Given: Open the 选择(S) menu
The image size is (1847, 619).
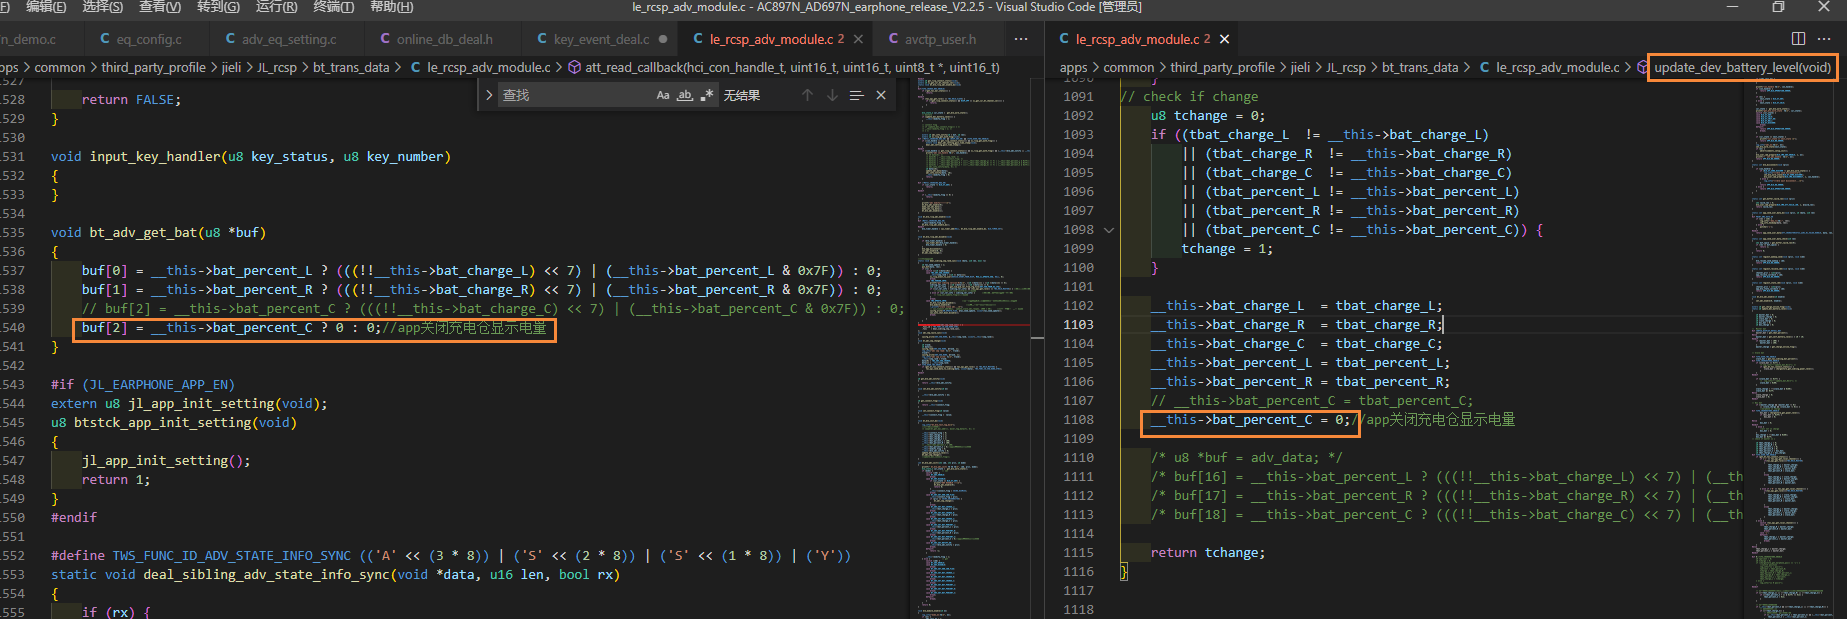Looking at the screenshot, I should point(102,7).
